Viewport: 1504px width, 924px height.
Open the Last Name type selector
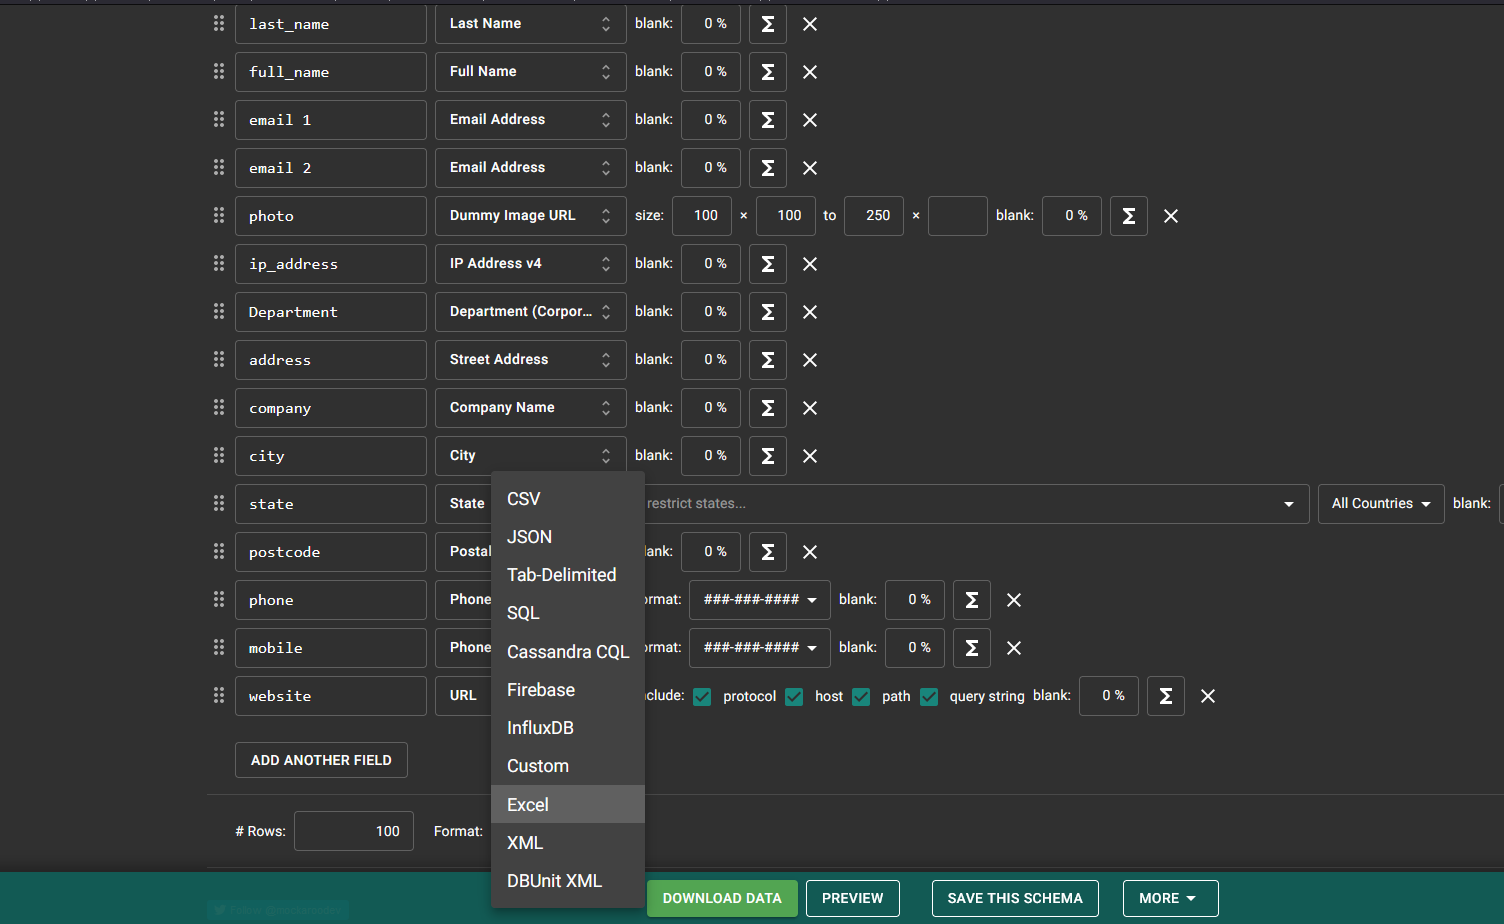[x=531, y=24]
